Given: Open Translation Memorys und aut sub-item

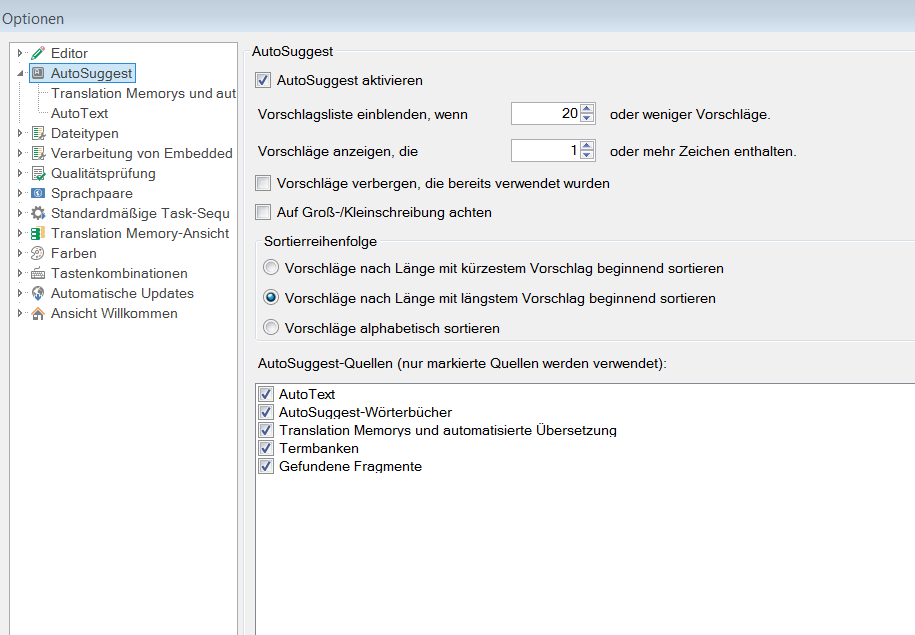Looking at the screenshot, I should [144, 93].
